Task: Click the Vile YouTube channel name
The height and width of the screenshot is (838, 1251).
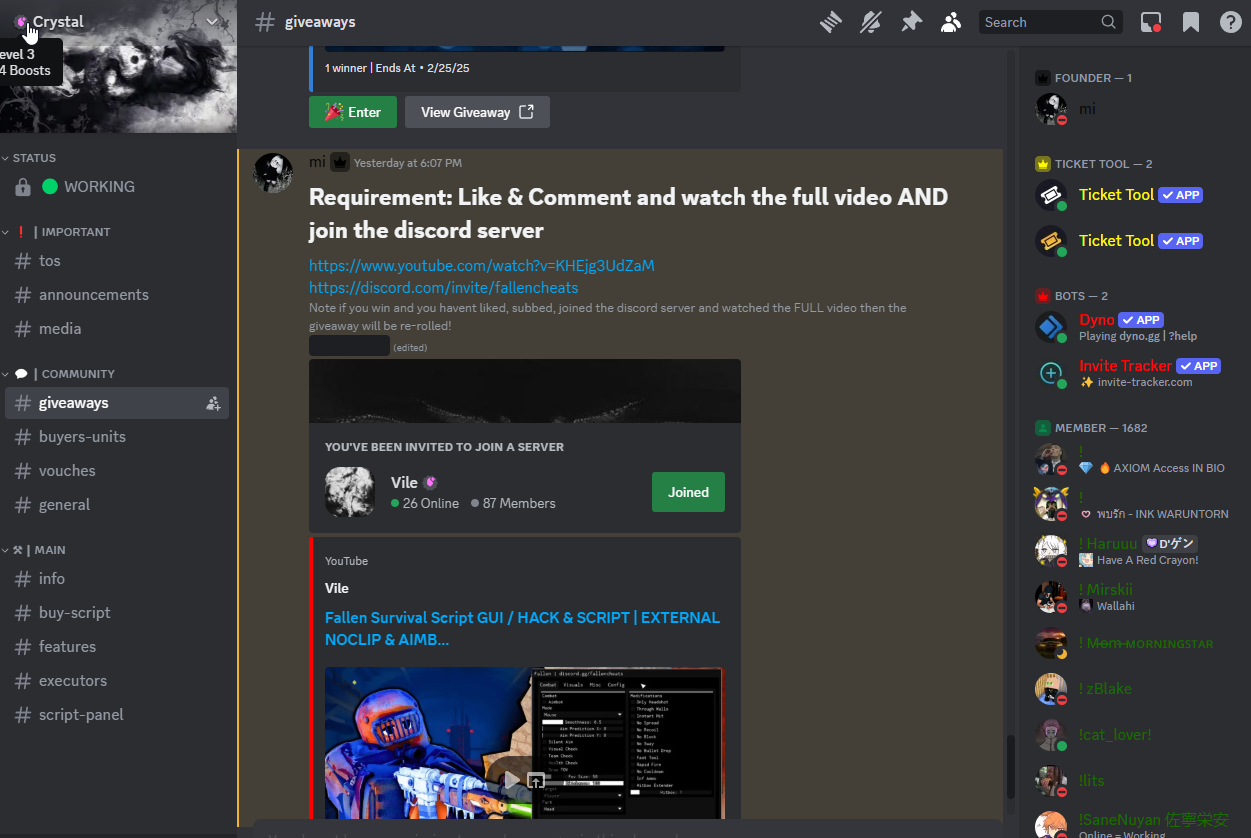Action: [x=337, y=588]
